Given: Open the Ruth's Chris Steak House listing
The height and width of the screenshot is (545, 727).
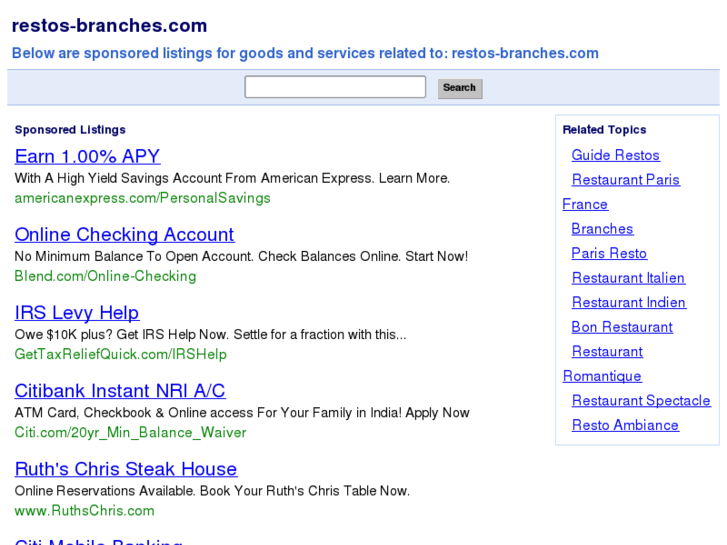Looking at the screenshot, I should pos(126,469).
